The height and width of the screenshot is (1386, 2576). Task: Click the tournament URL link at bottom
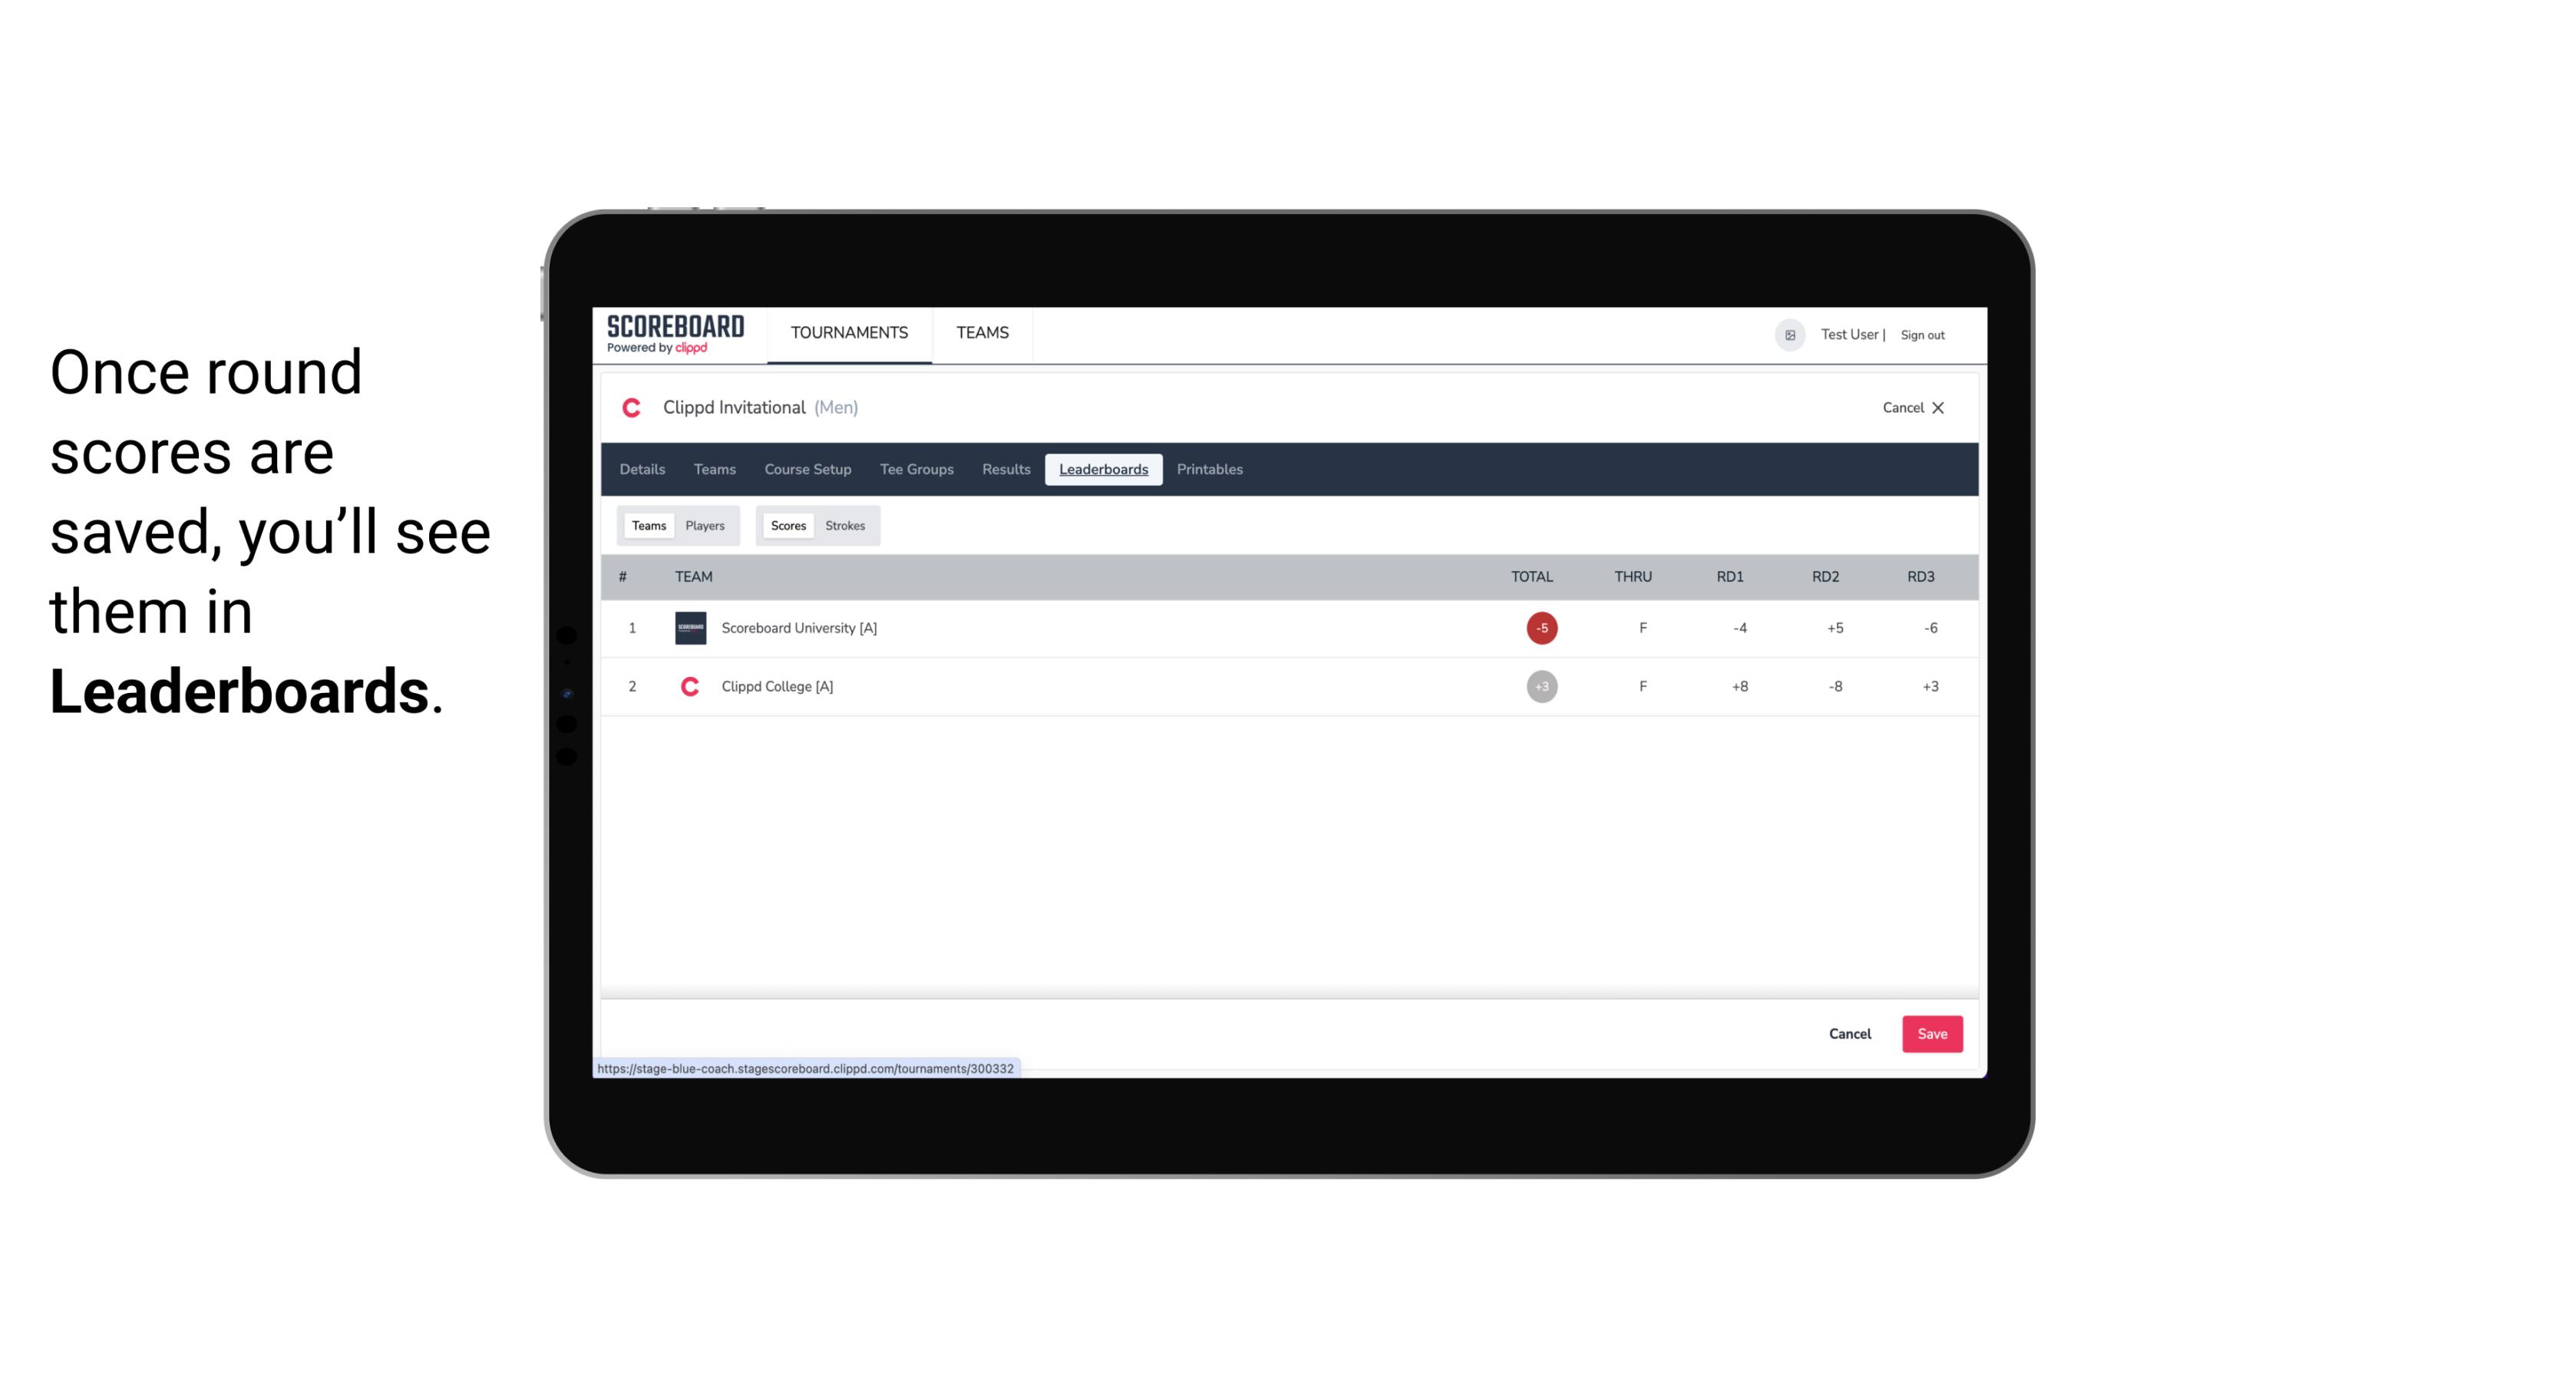tap(806, 1068)
